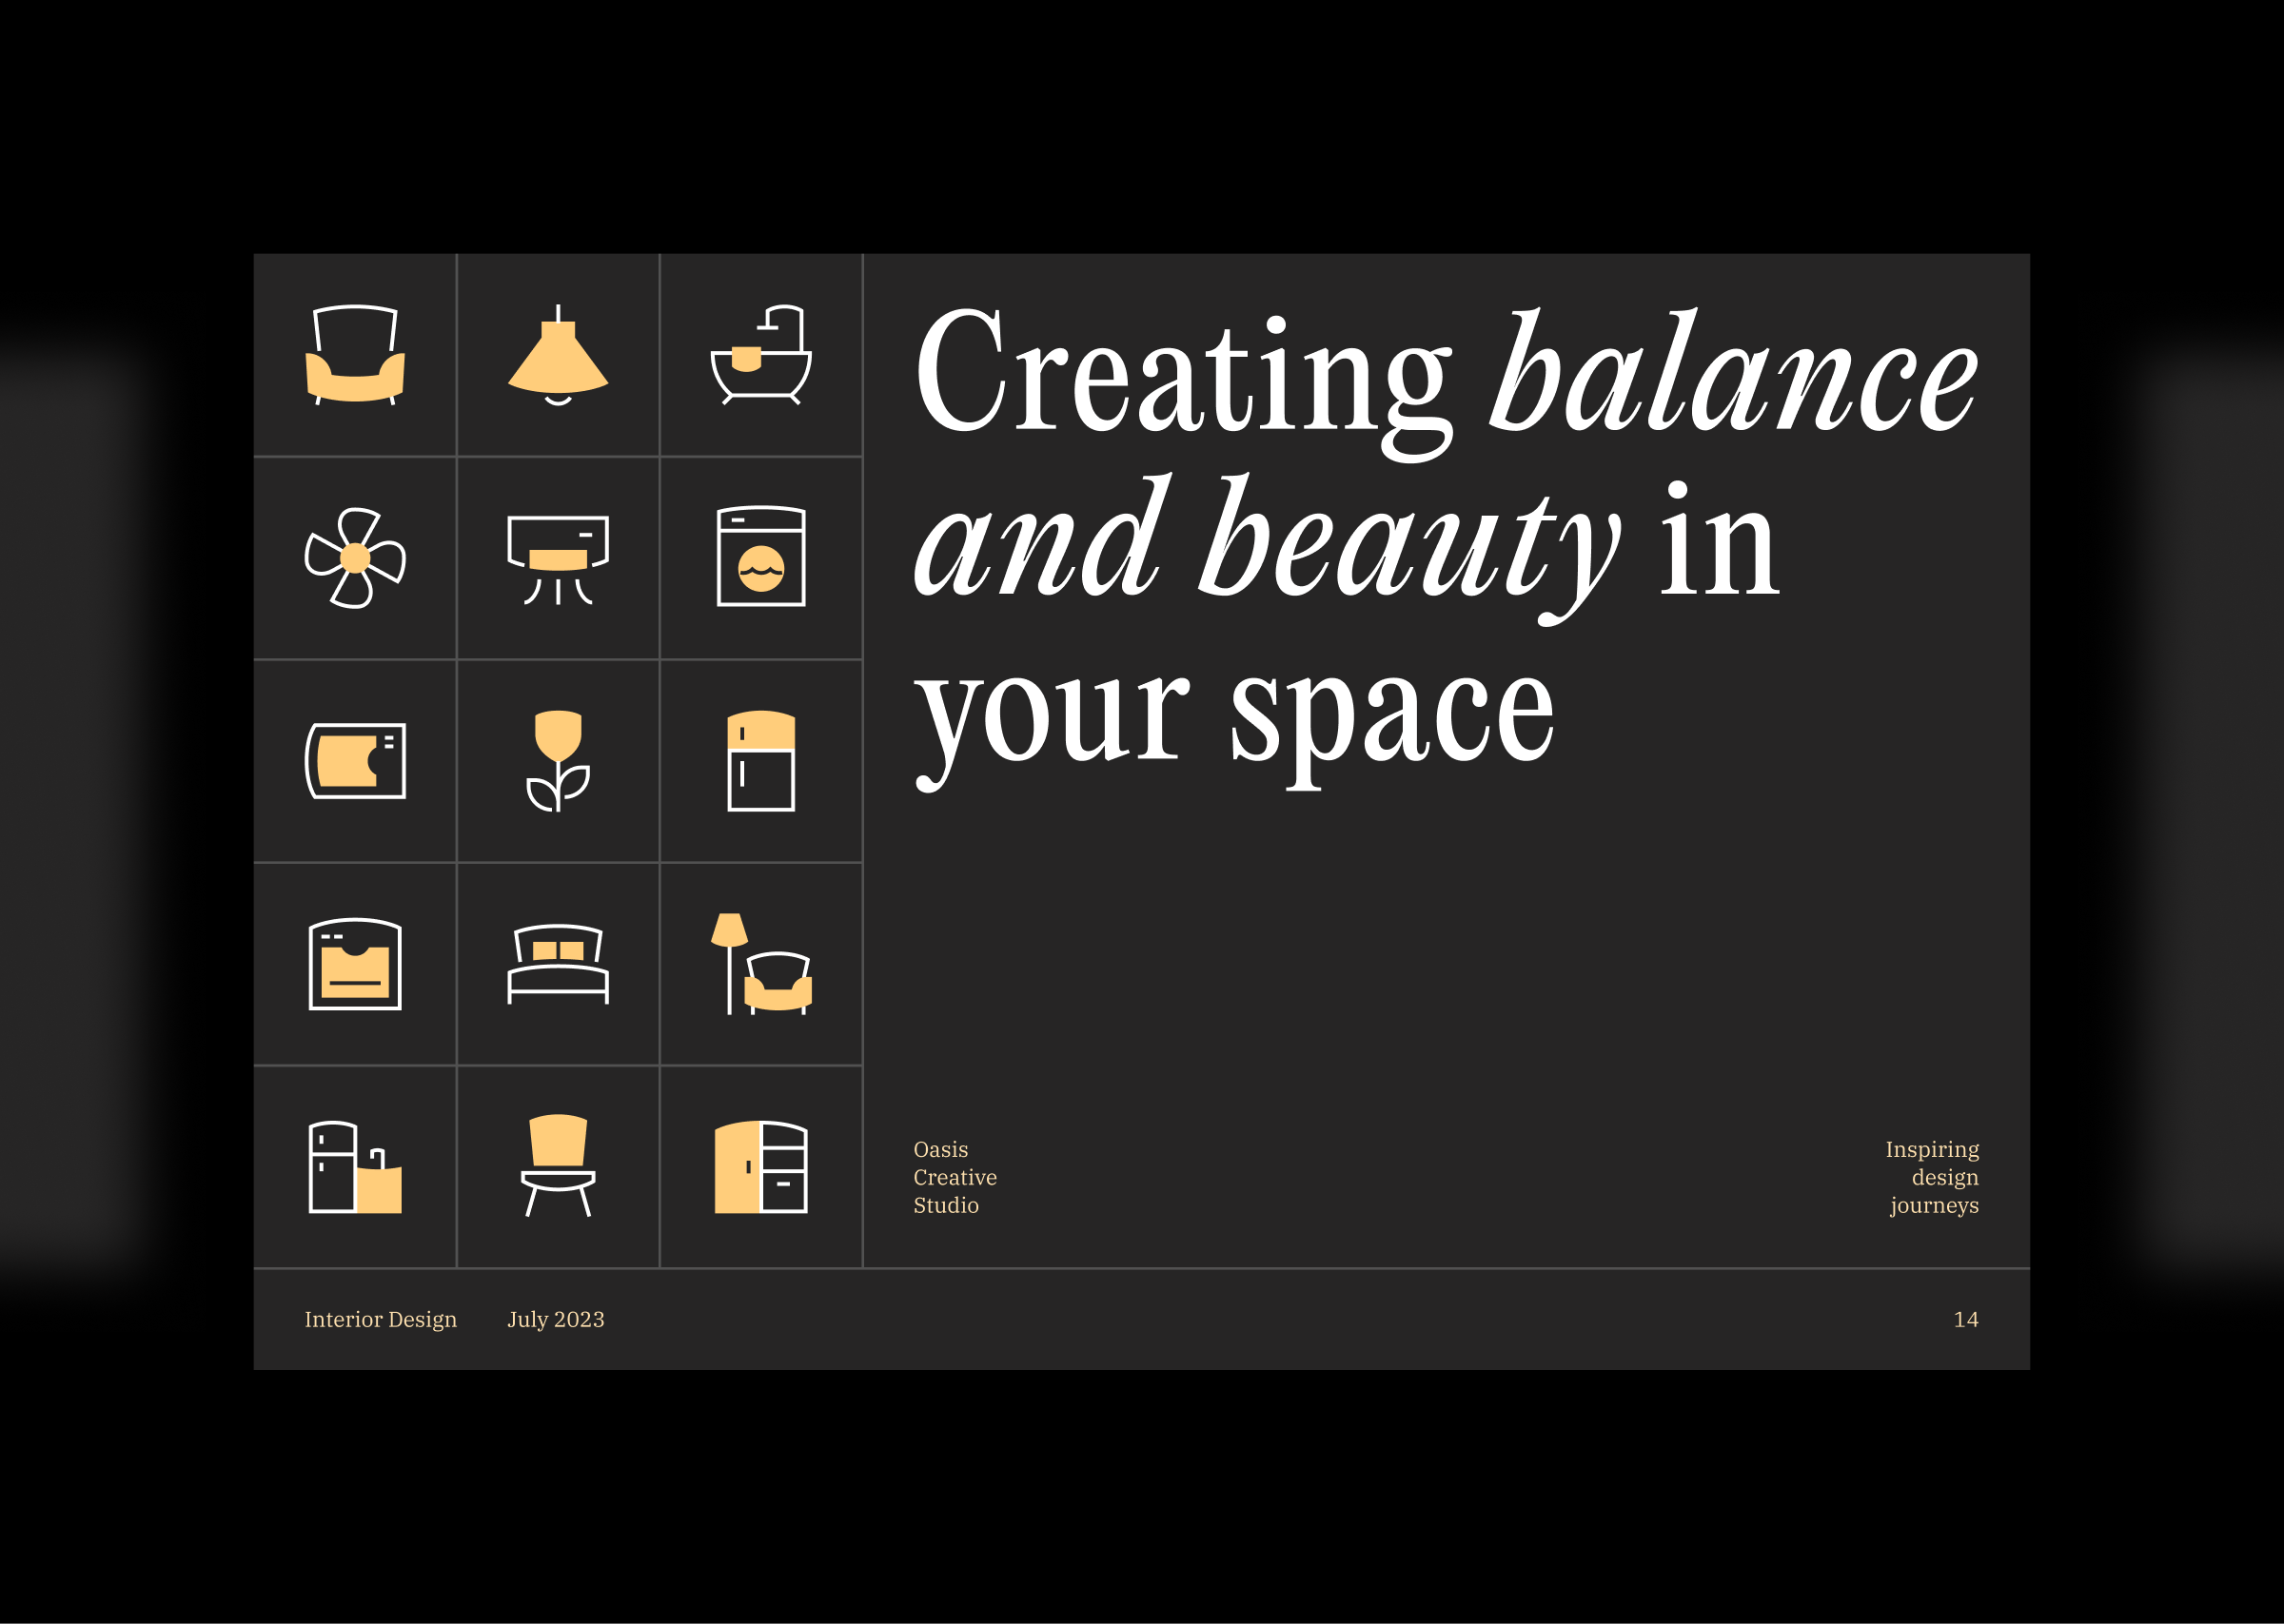Click the armchair icon

355,355
